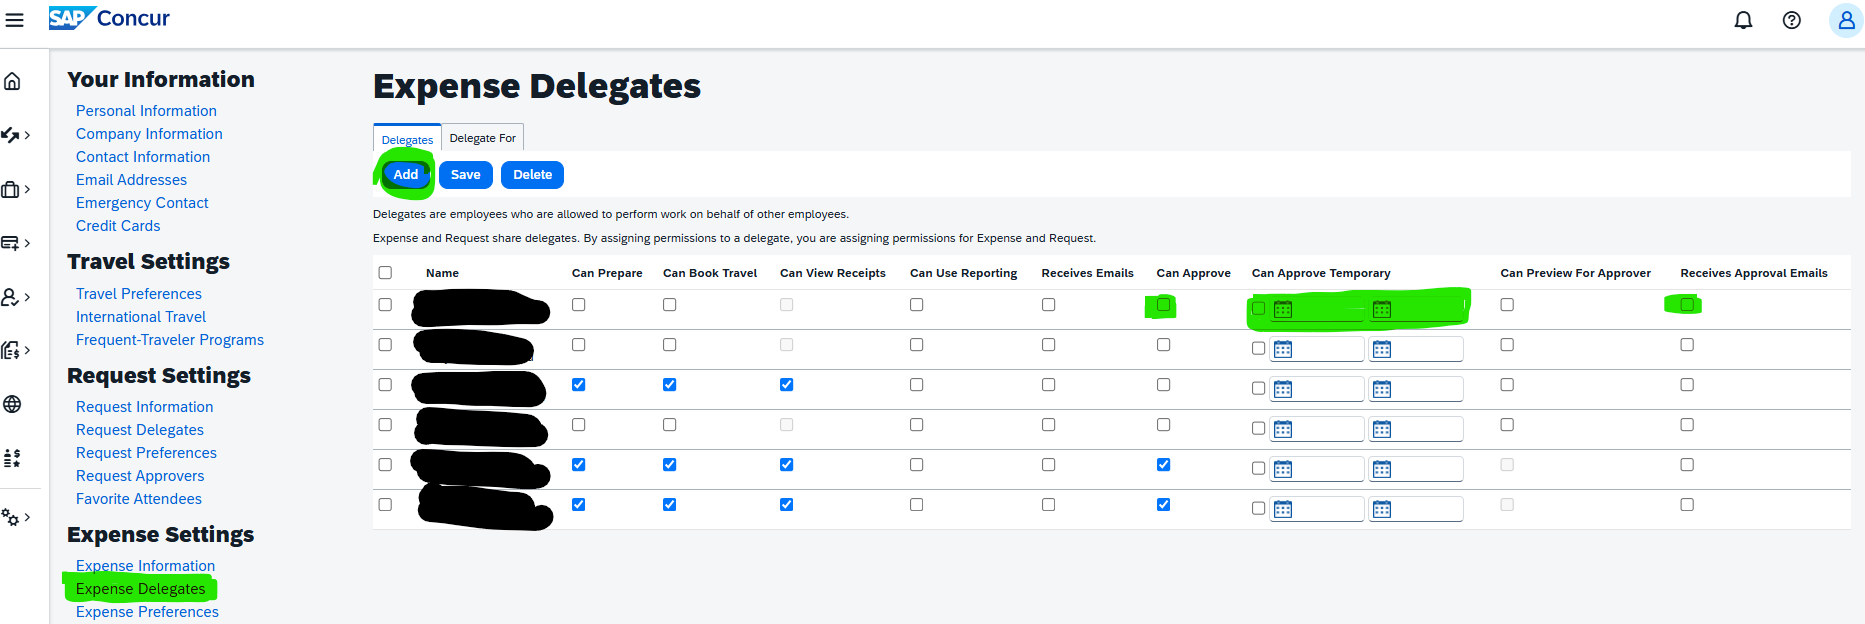Expand the airplane travel sidebar menu
Screen dimensions: 1865x624
tap(14, 135)
